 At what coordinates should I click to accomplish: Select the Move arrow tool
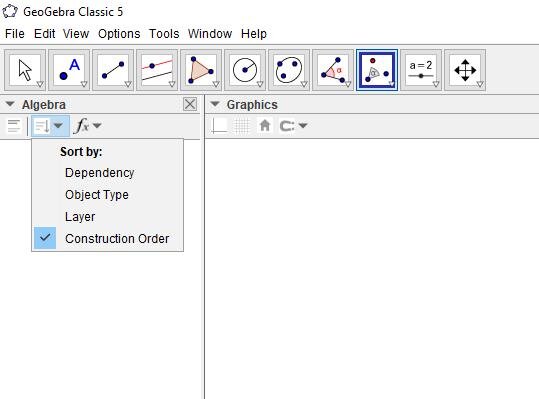point(25,70)
